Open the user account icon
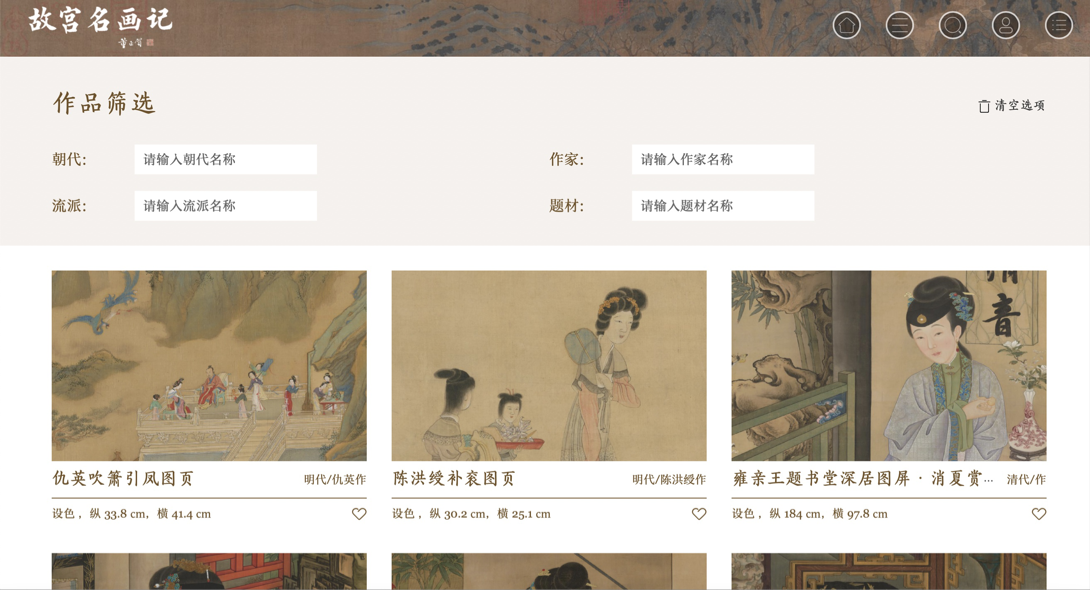 point(1005,26)
